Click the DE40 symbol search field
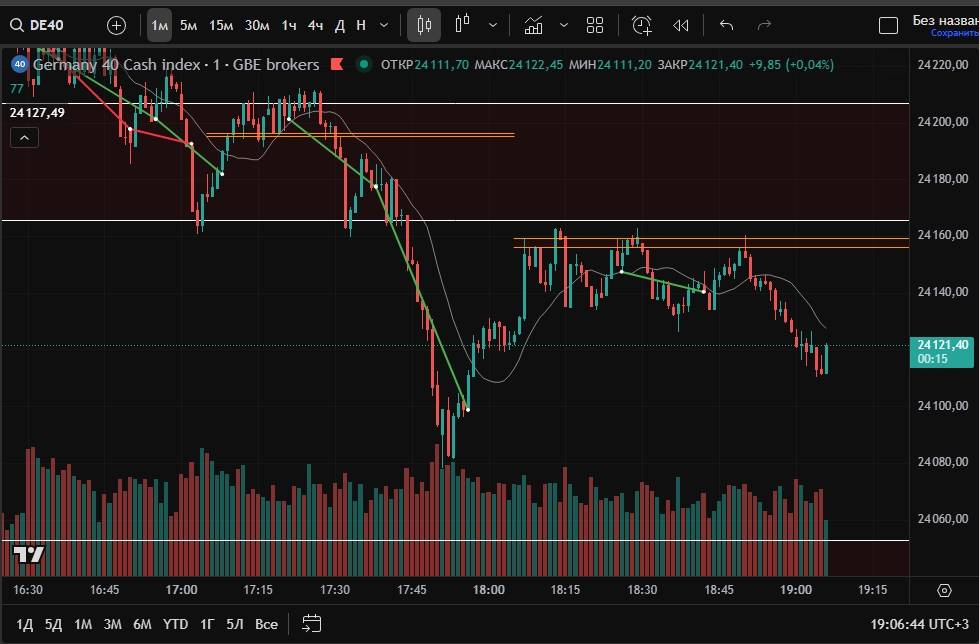 point(46,25)
